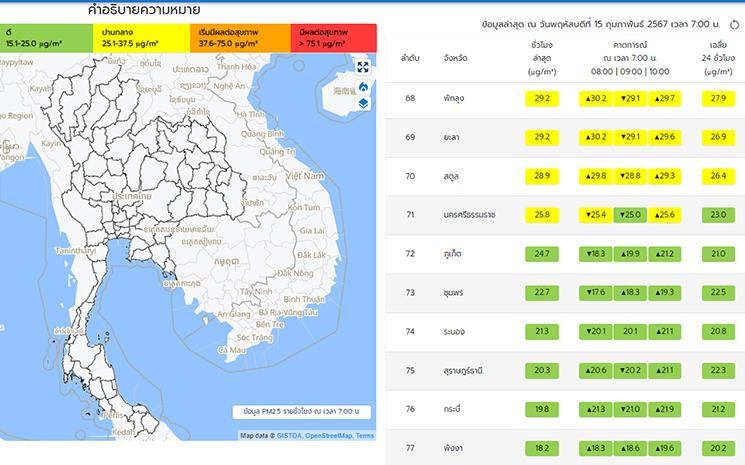Screen dimensions: 745x465
Task: Select province 'สุราษฎร์ธานี' in the table
Action: 463,370
